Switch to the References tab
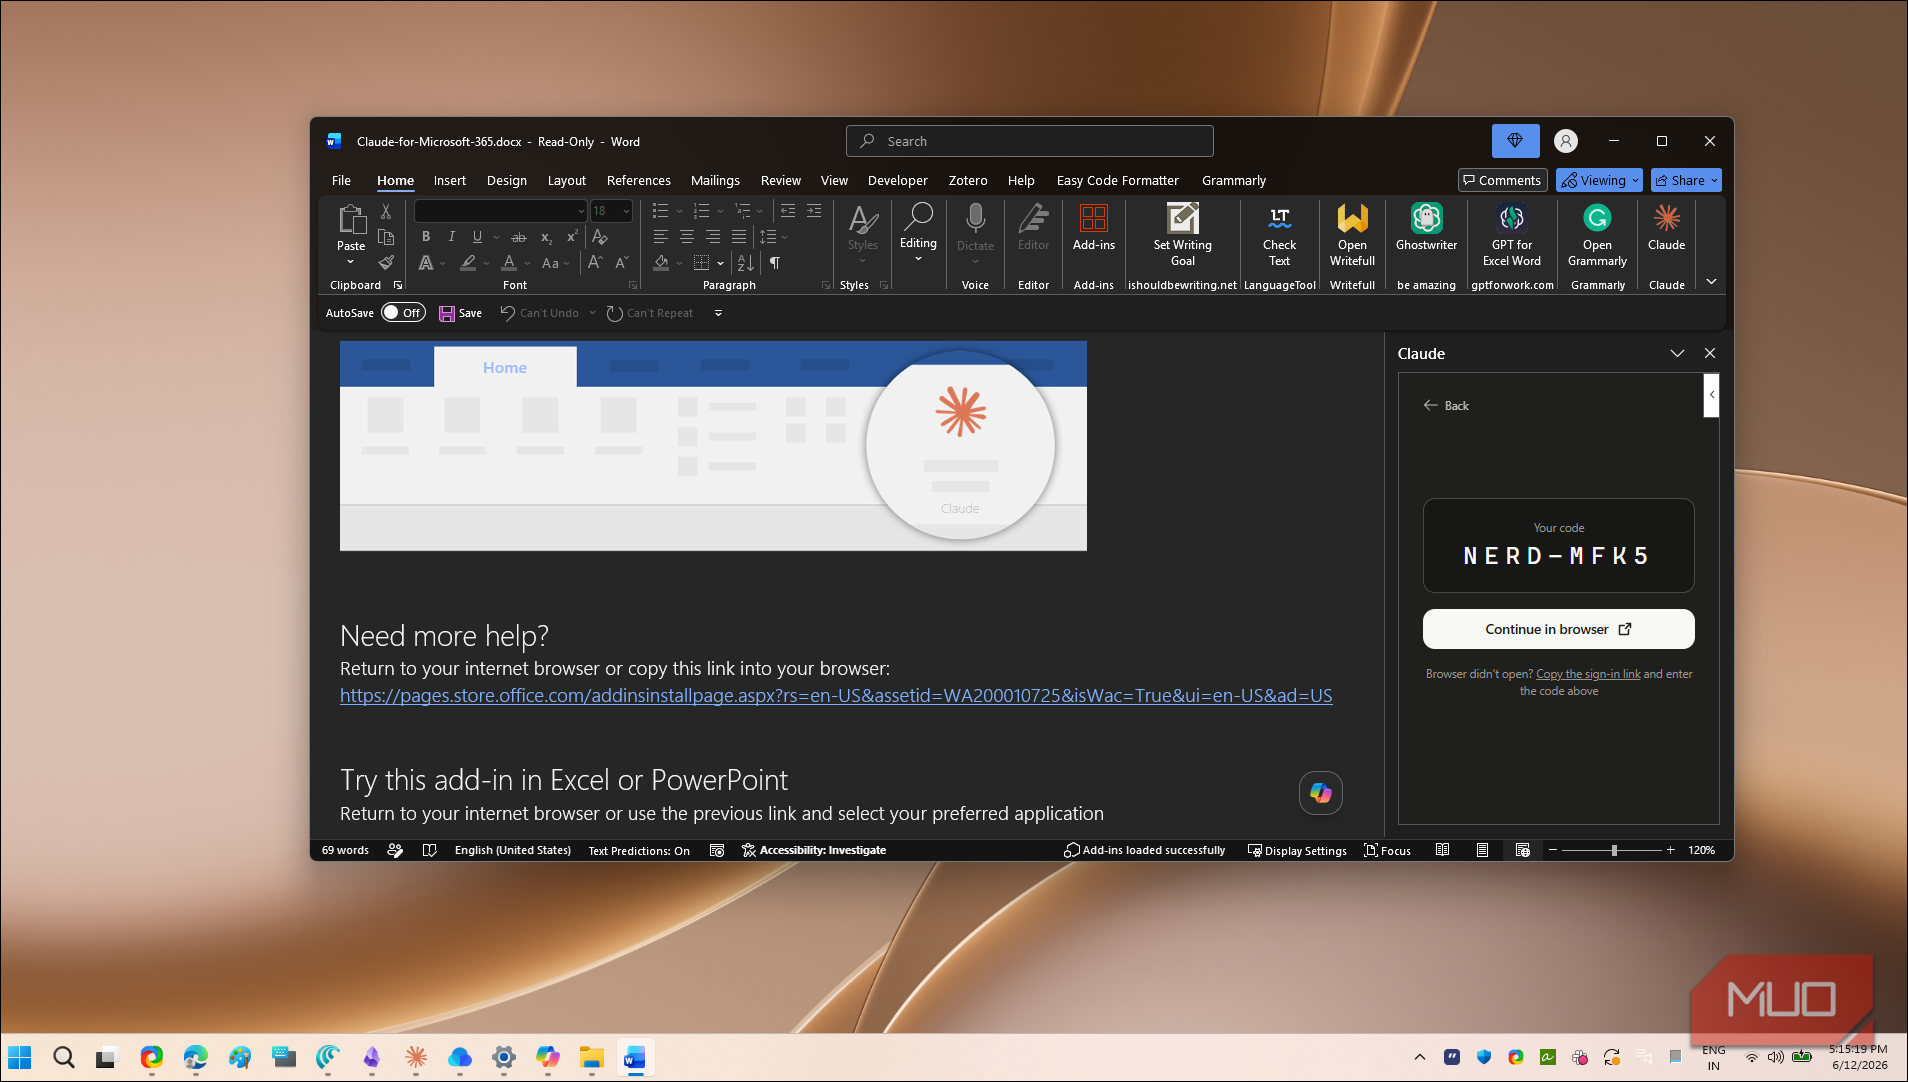The width and height of the screenshot is (1908, 1082). [x=638, y=180]
